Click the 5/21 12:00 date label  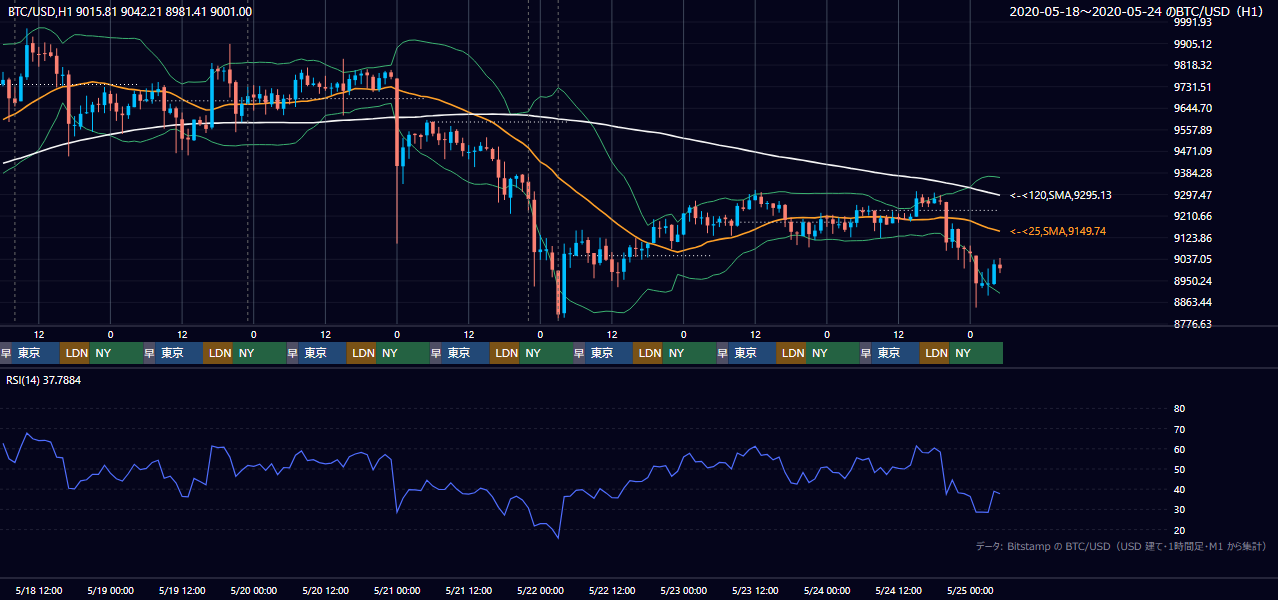point(468,591)
